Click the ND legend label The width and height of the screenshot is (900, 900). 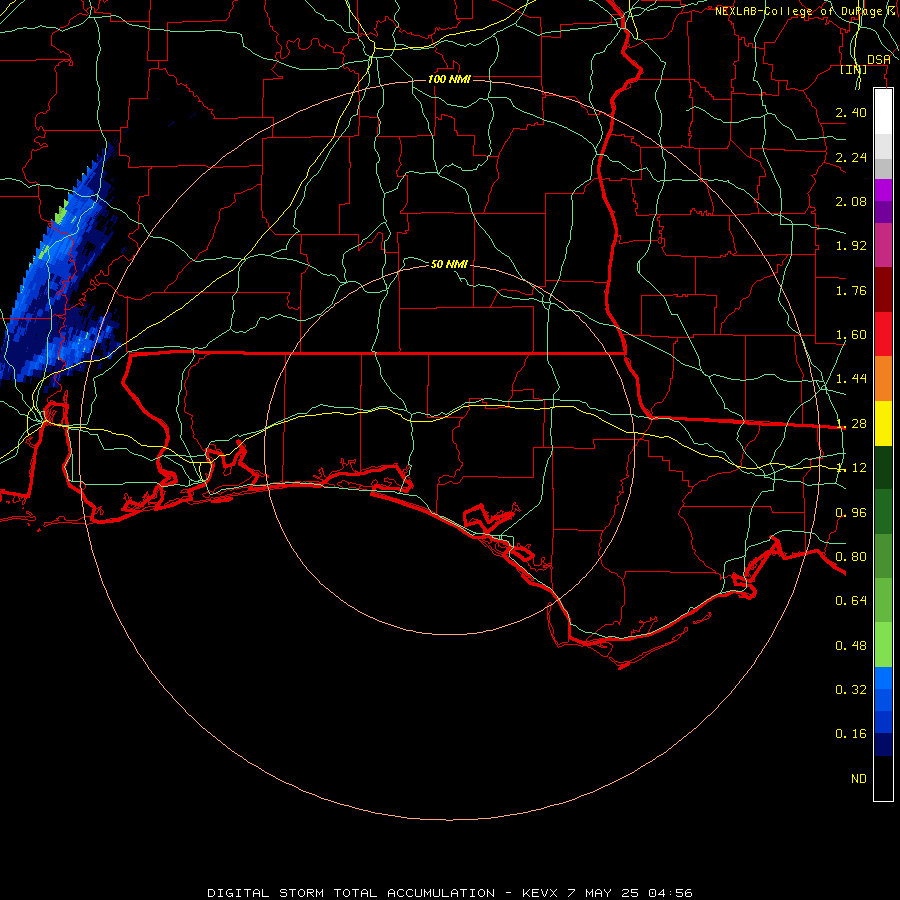point(859,779)
